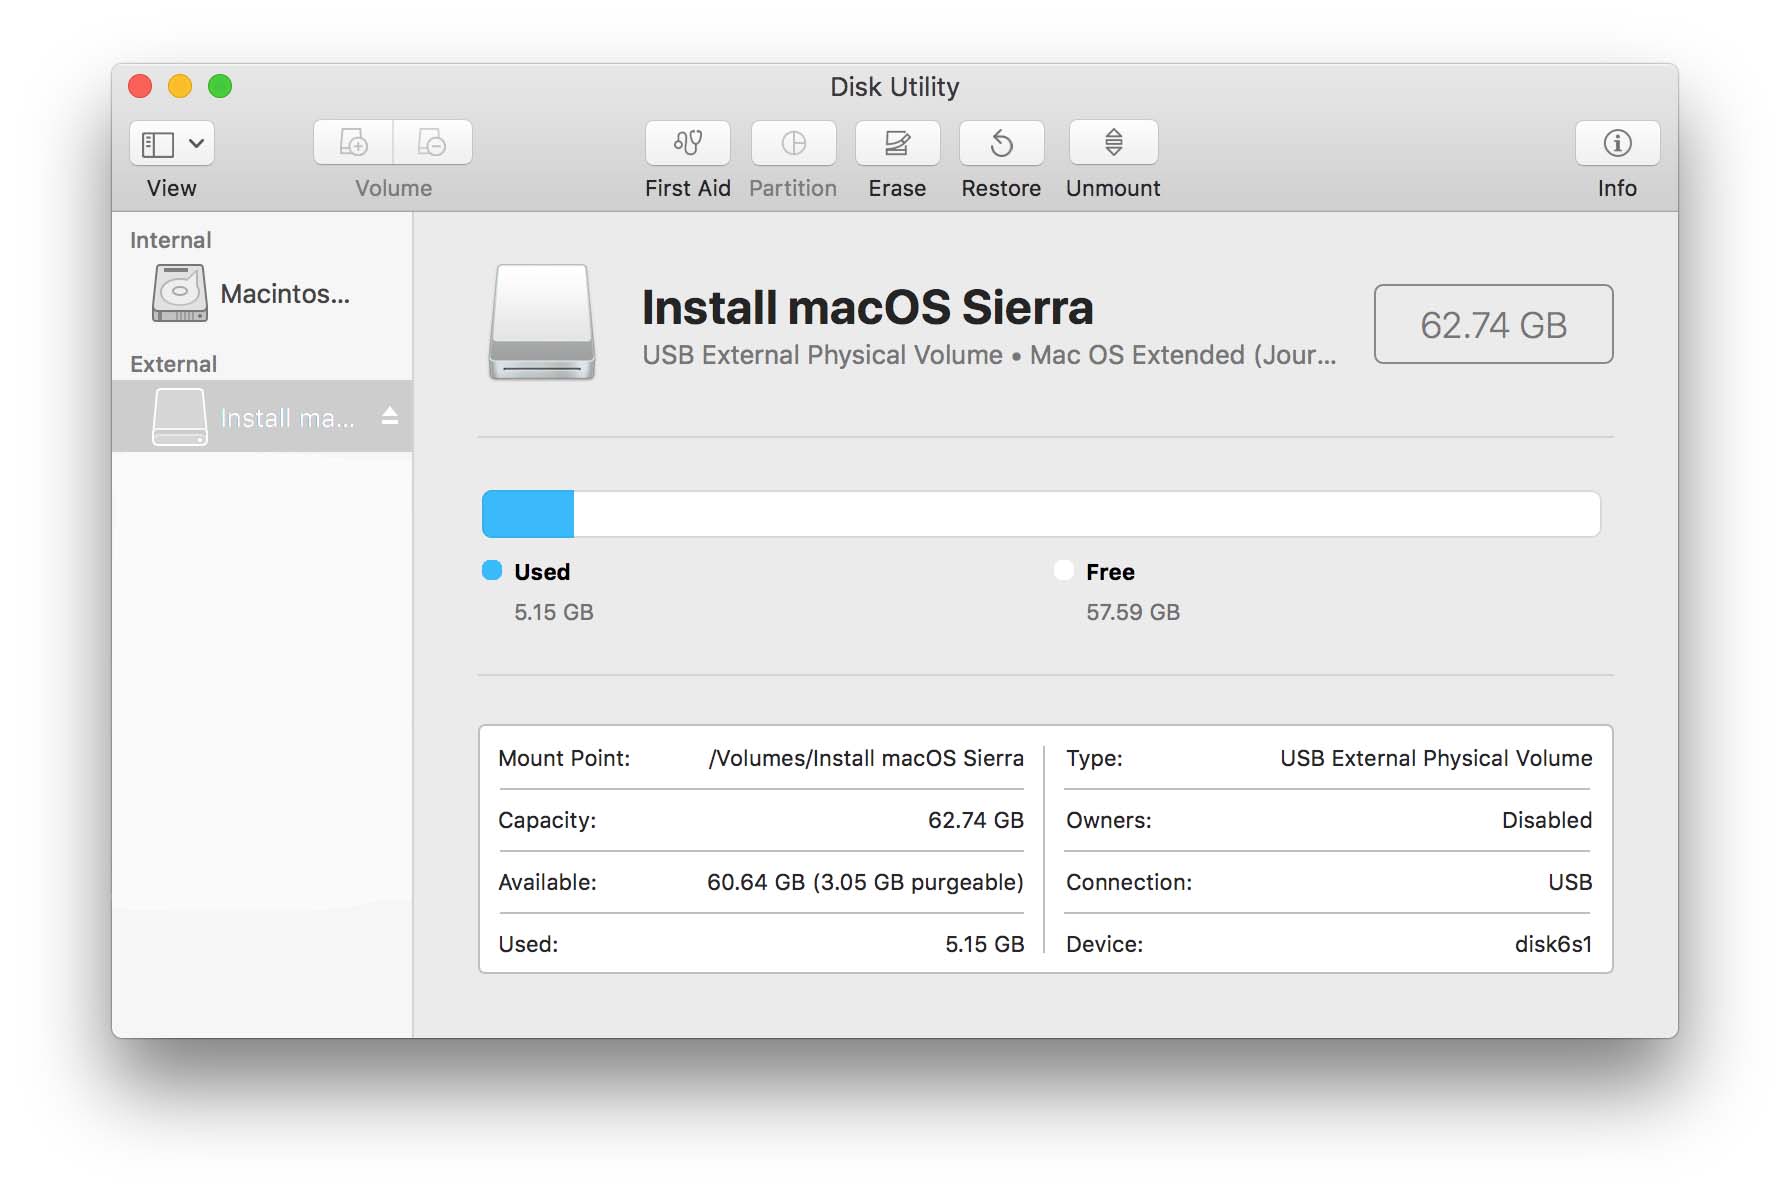The height and width of the screenshot is (1198, 1790).
Task: Click the large external drive icon
Action: pyautogui.click(x=542, y=322)
